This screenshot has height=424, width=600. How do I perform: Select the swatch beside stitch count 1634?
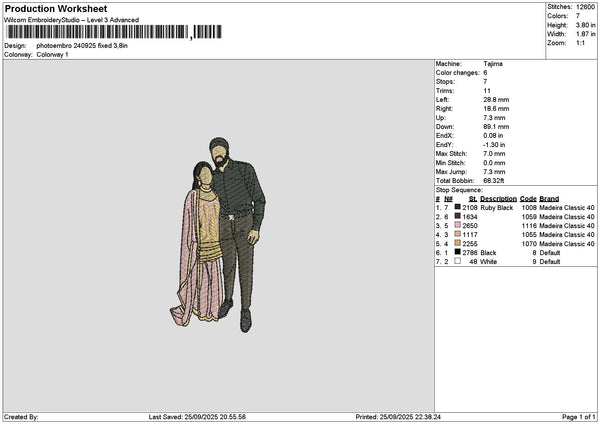tap(457, 216)
